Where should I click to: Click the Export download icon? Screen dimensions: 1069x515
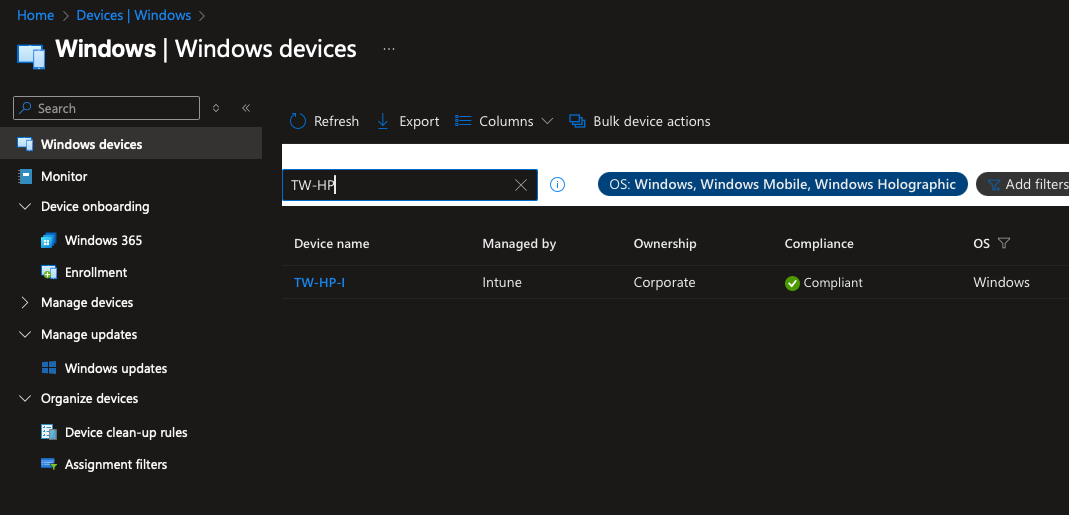point(383,121)
